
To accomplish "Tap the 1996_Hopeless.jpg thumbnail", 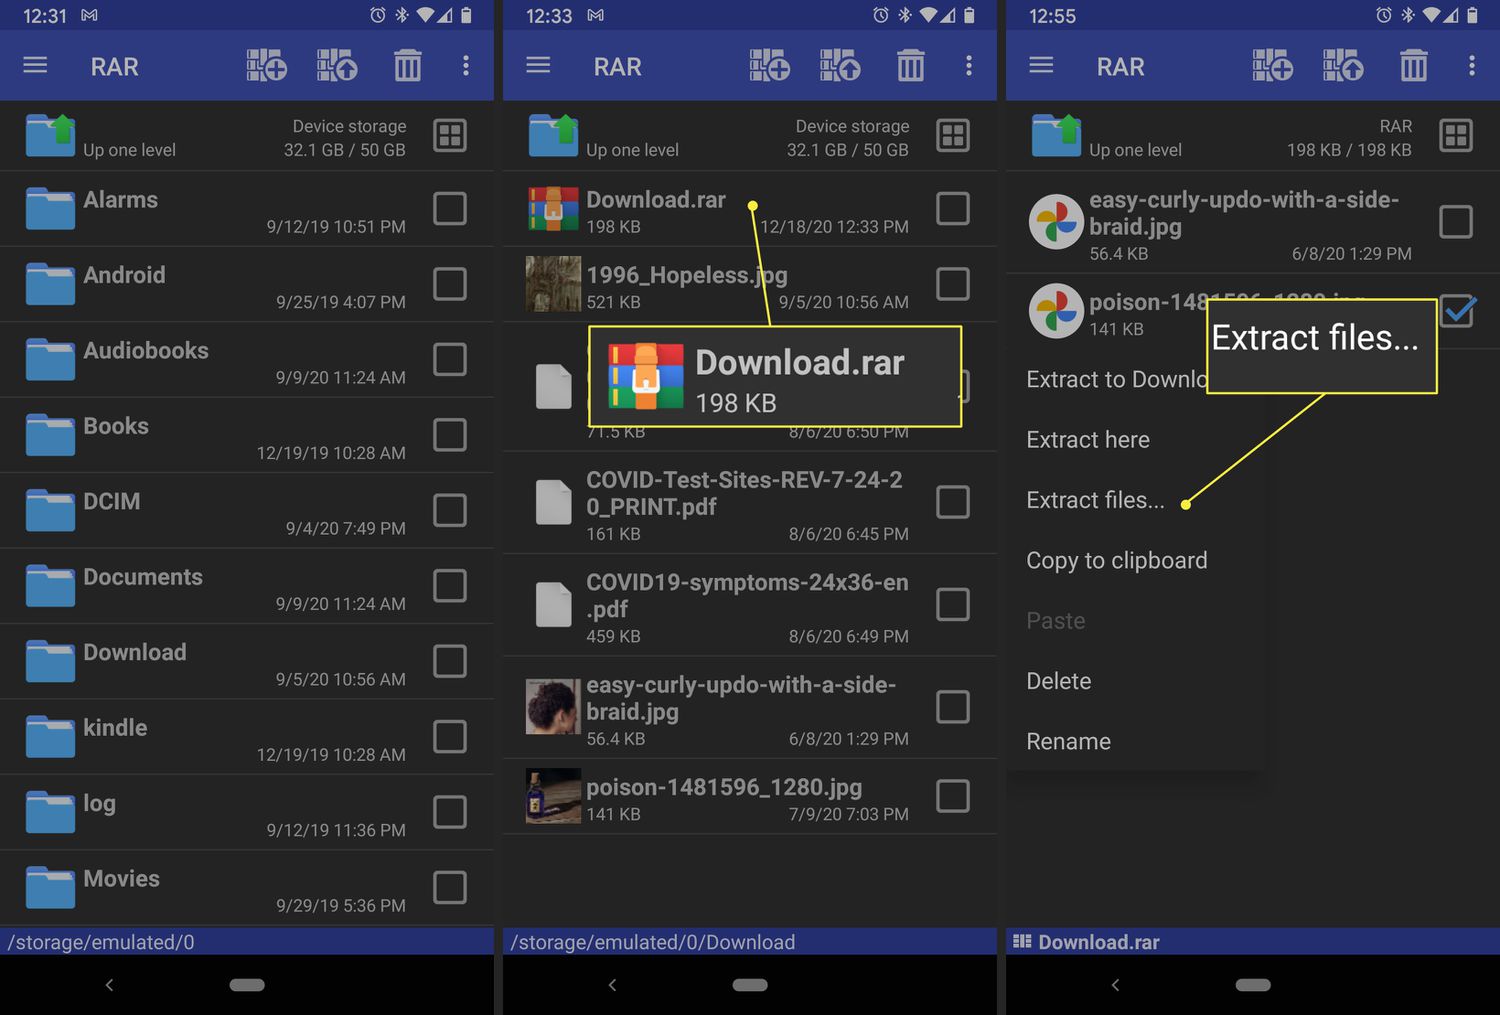I will pyautogui.click(x=553, y=284).
